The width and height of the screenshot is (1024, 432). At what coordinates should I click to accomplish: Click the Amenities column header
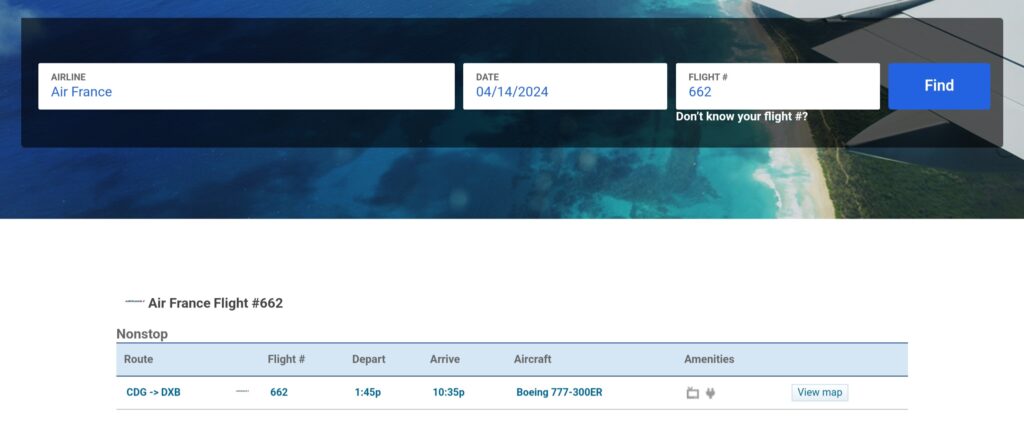point(709,359)
